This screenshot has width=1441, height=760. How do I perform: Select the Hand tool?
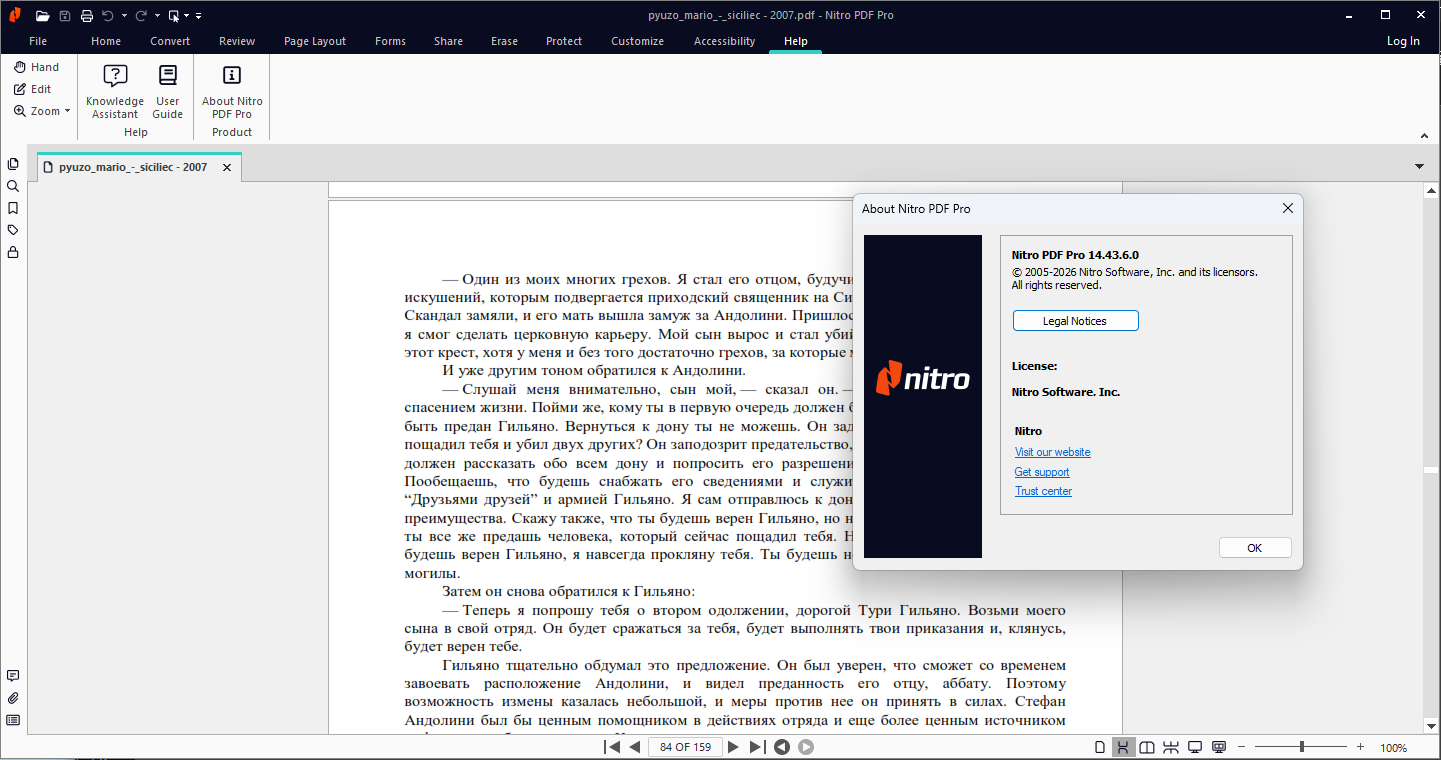pyautogui.click(x=36, y=67)
